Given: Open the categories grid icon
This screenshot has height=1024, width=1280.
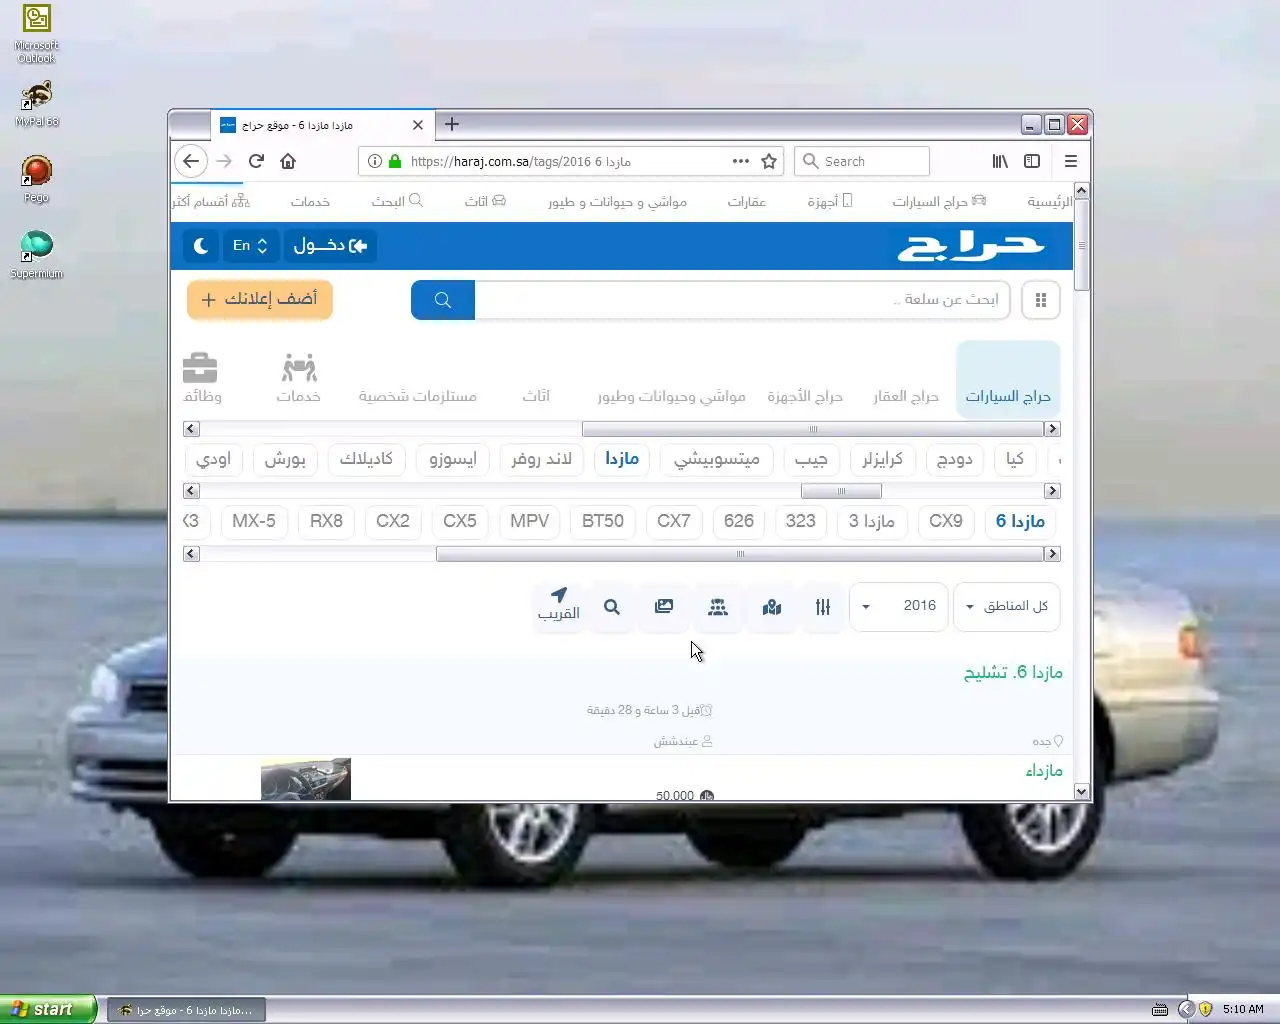Looking at the screenshot, I should 1041,300.
